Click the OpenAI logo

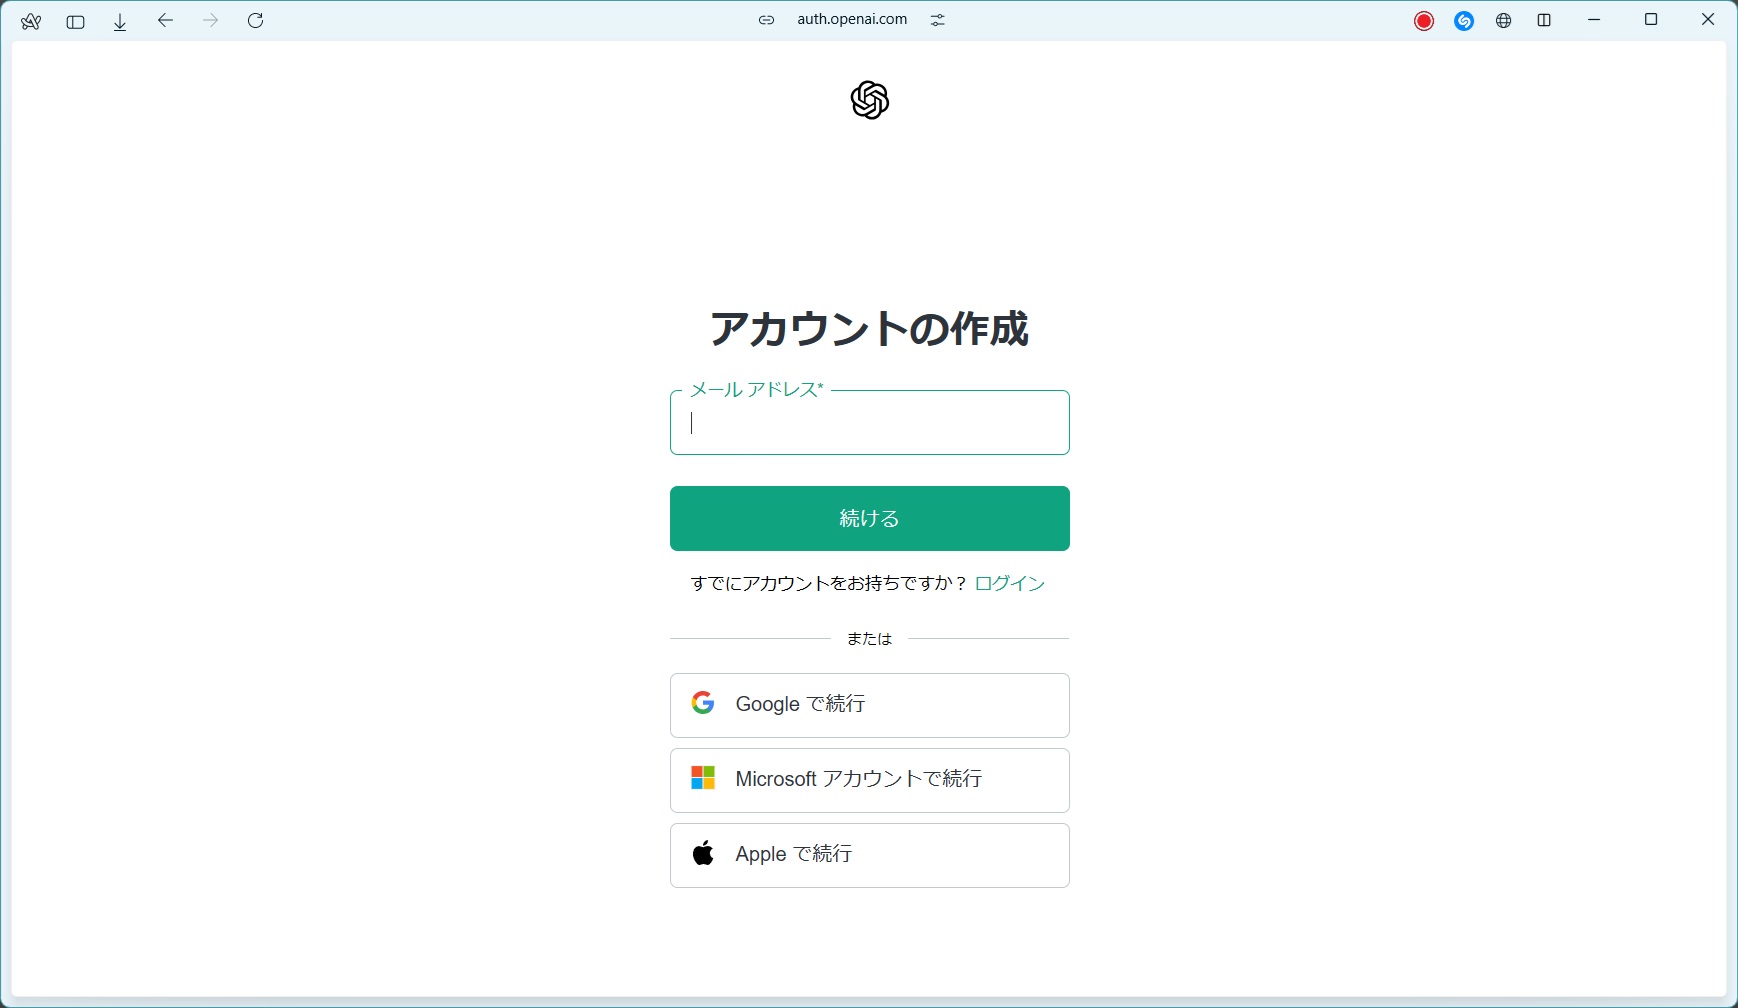point(869,100)
